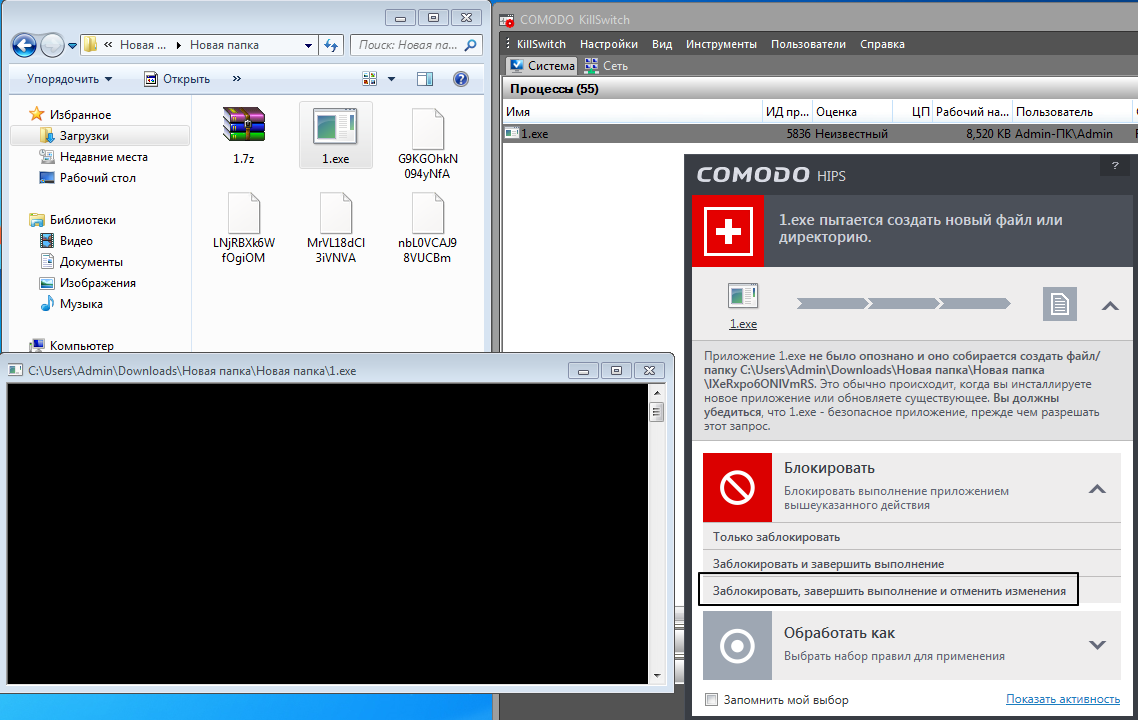The image size is (1138, 720).
Task: Click the HIPS question mark help button
Action: (x=1115, y=165)
